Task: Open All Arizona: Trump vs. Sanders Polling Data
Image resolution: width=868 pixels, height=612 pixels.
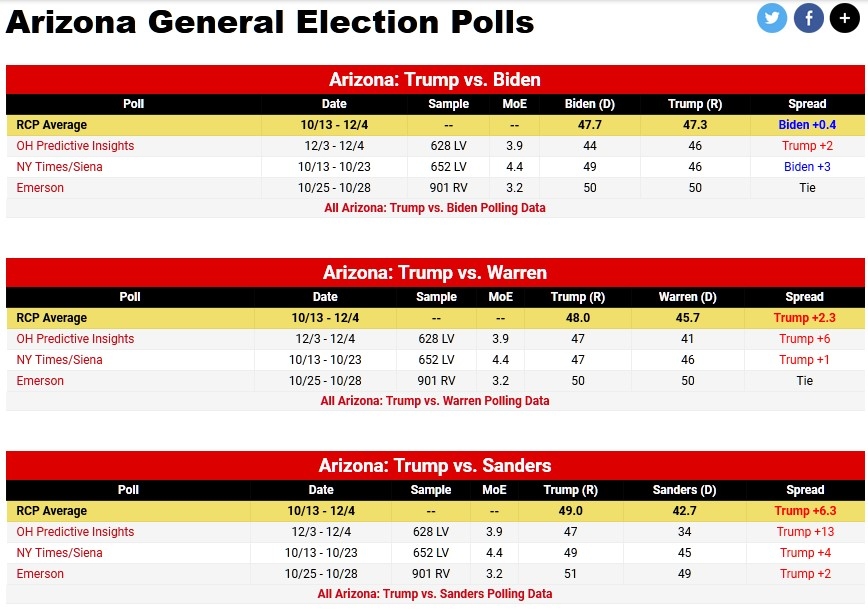Action: coord(435,594)
